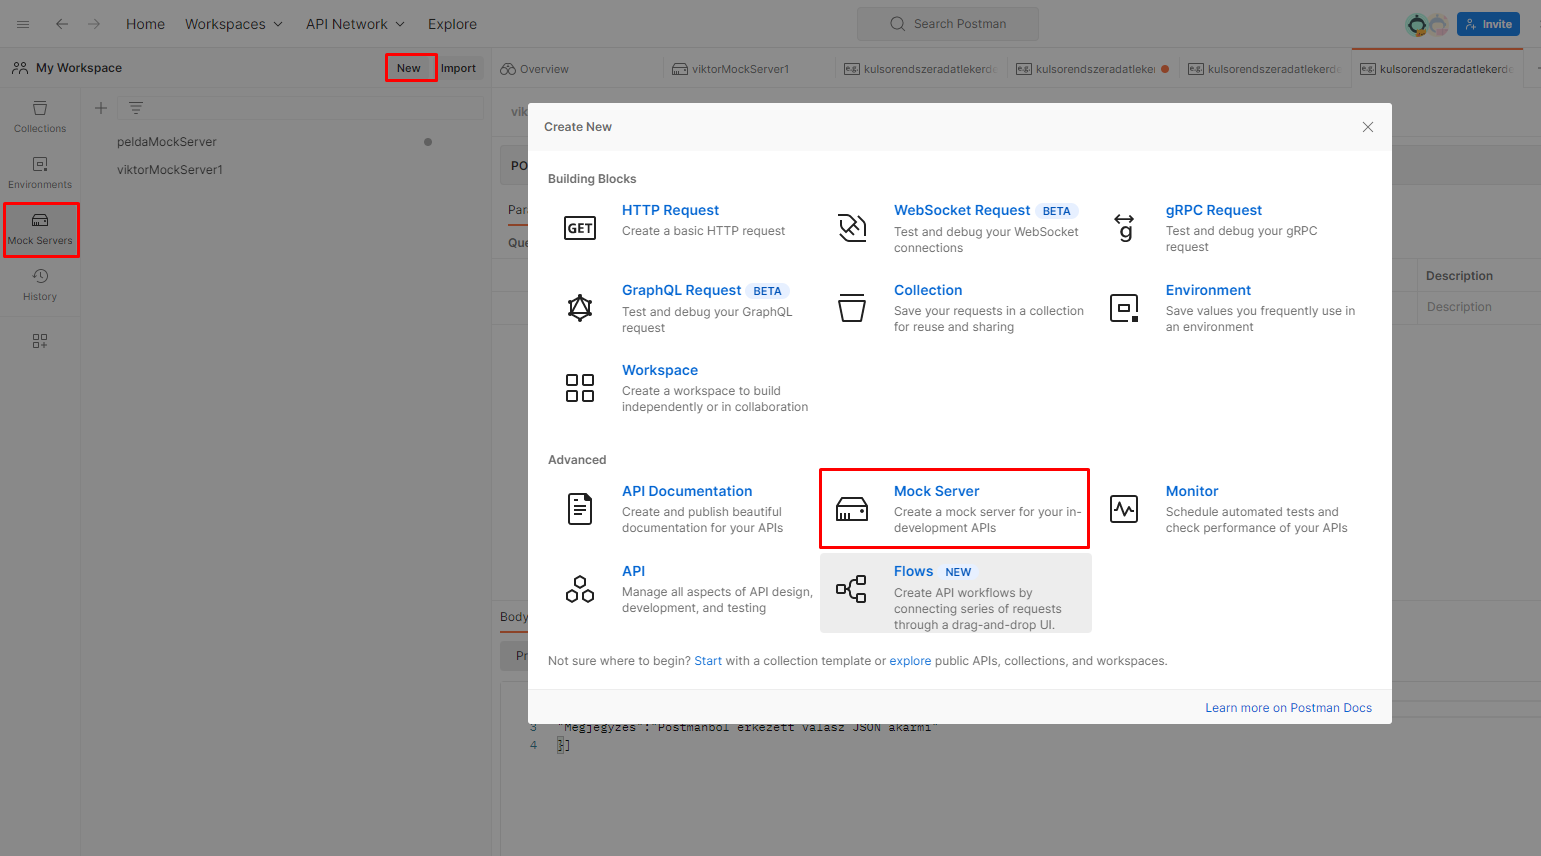Click the gRPC Request icon
This screenshot has width=1541, height=856.
(x=1124, y=228)
